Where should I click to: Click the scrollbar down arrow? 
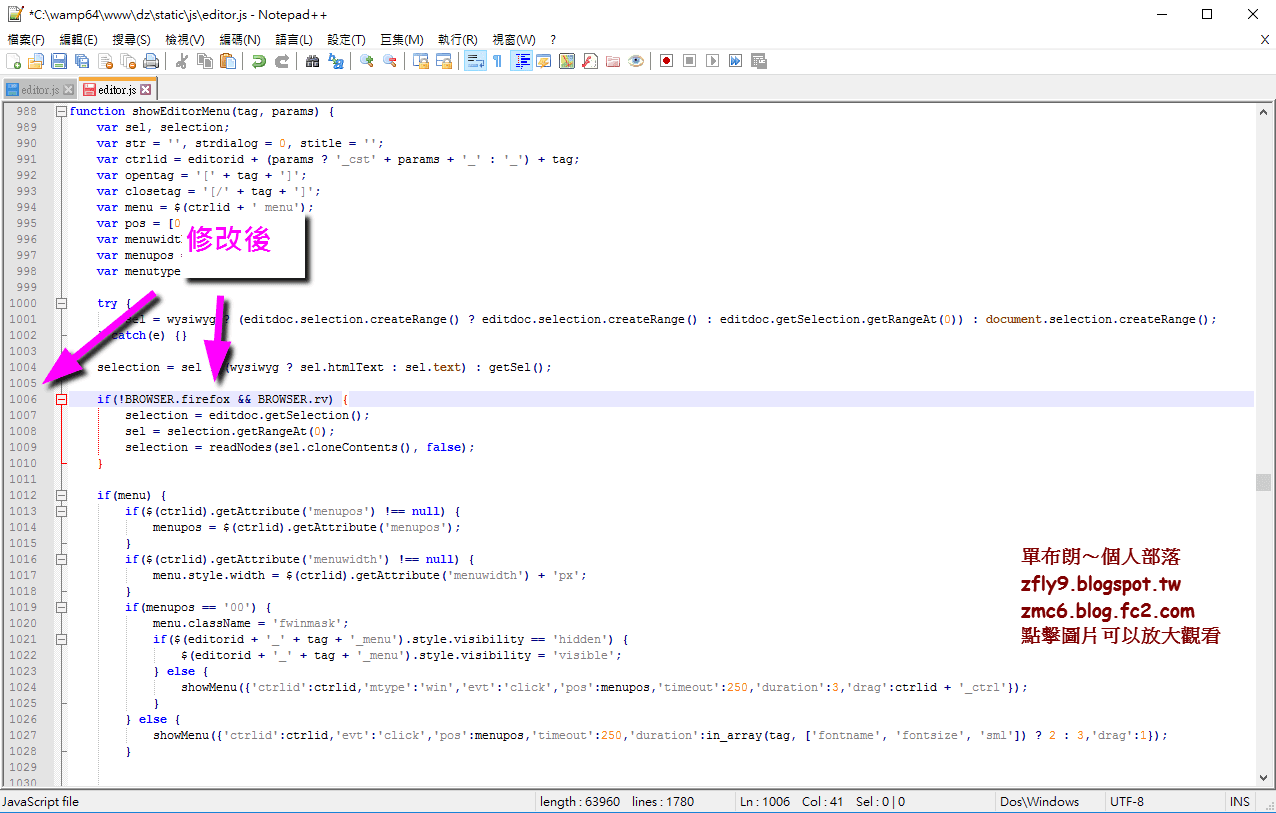[1264, 777]
